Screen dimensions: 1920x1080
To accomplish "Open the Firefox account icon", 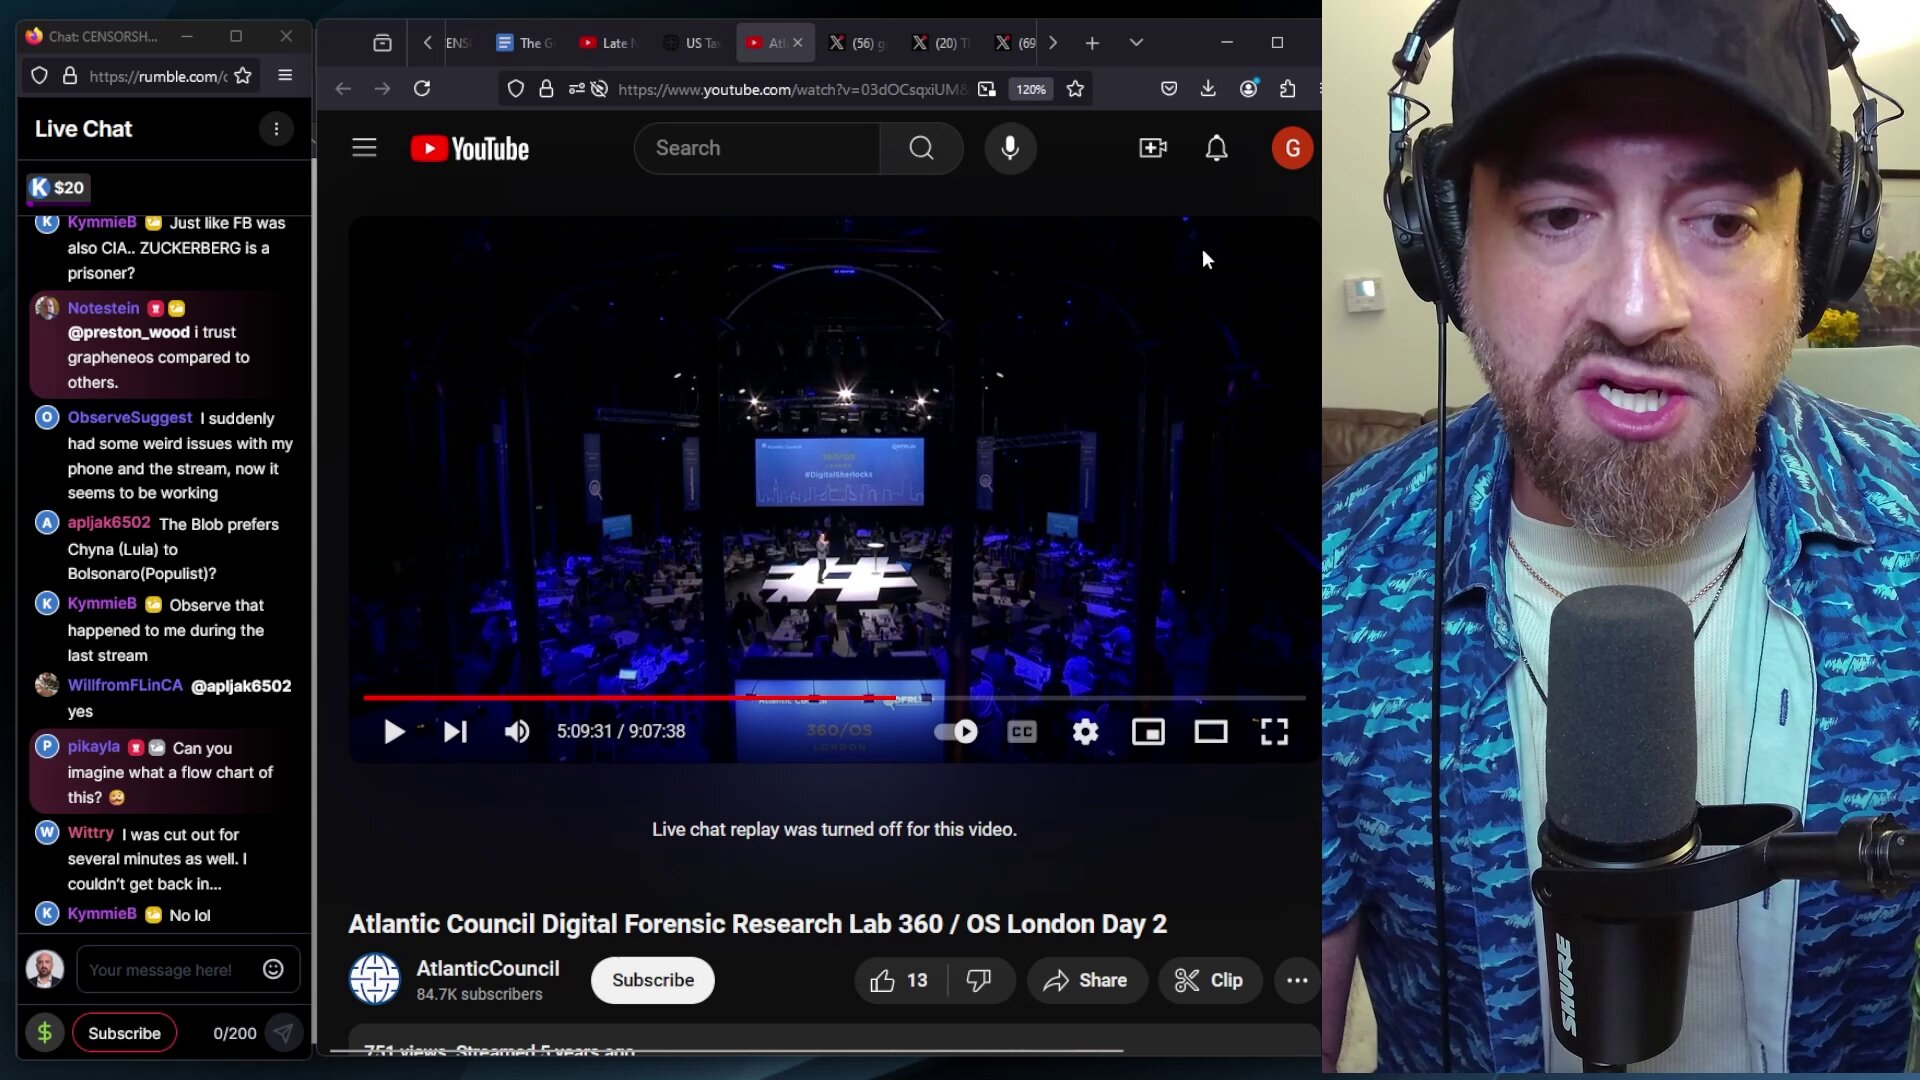I will click(1248, 89).
